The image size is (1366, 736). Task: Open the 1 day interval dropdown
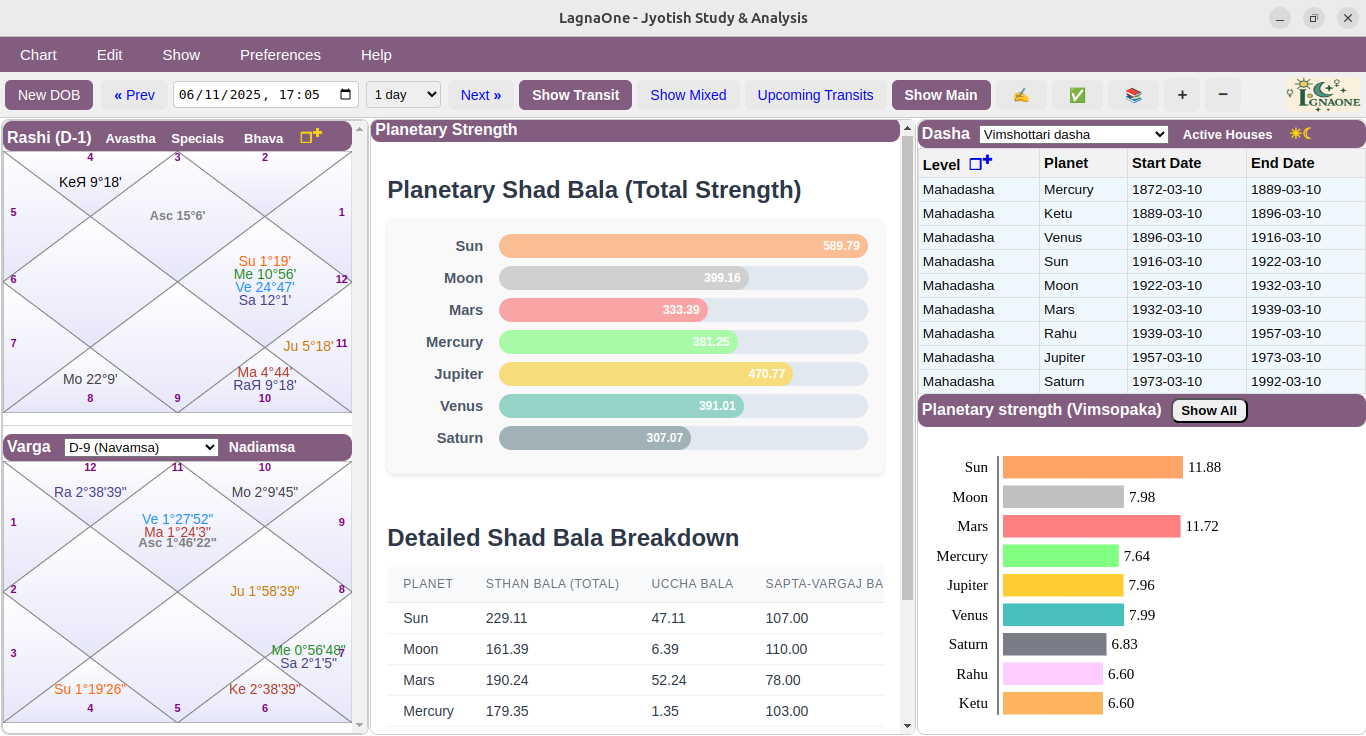point(403,95)
